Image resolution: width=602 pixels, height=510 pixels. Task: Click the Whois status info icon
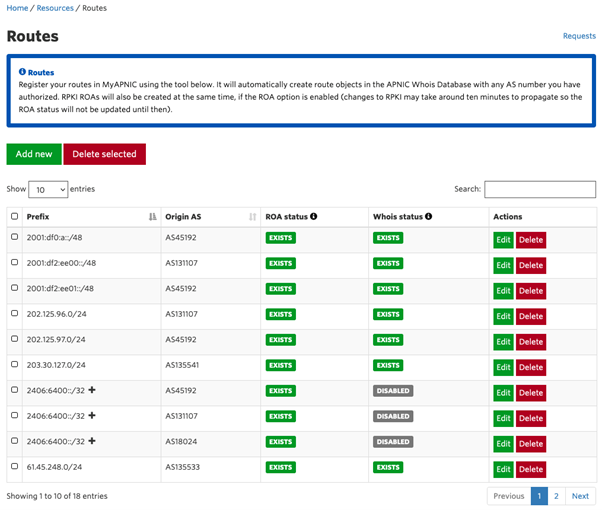(x=428, y=216)
